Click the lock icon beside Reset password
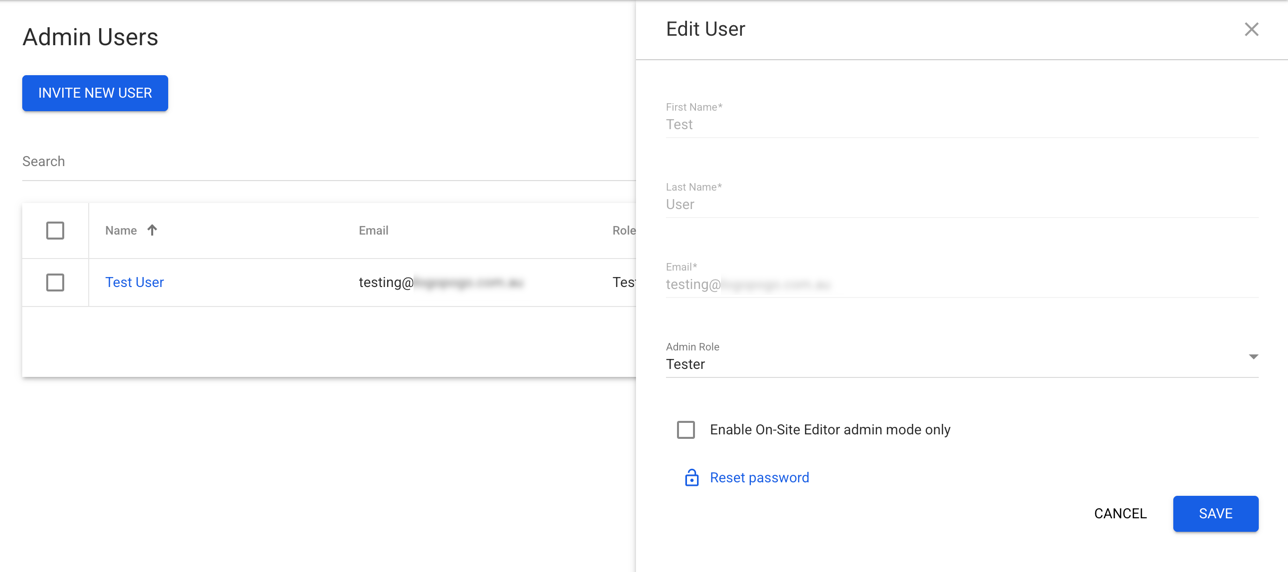Image resolution: width=1288 pixels, height=572 pixels. click(691, 478)
